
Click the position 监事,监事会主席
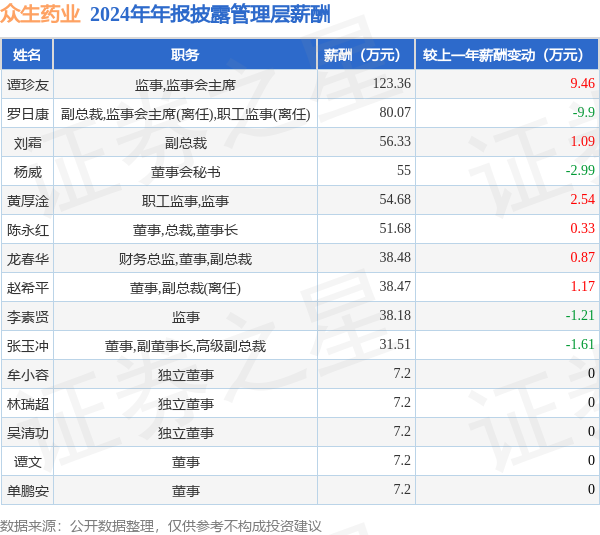click(185, 85)
